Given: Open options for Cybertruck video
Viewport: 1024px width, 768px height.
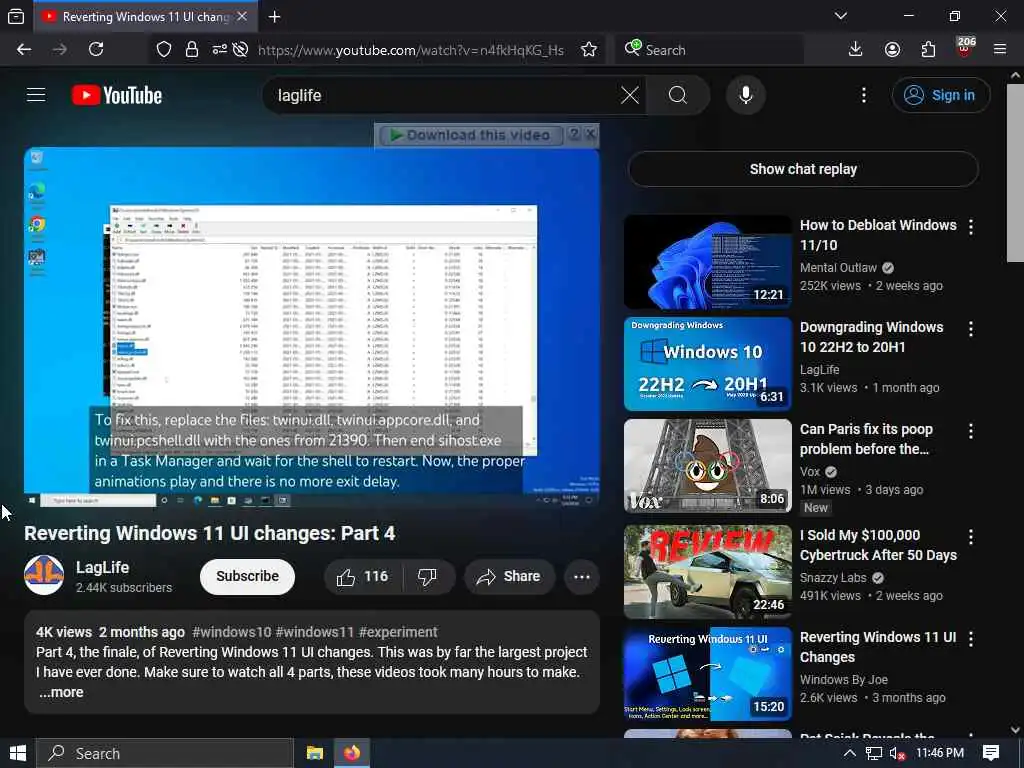Looking at the screenshot, I should tap(971, 536).
